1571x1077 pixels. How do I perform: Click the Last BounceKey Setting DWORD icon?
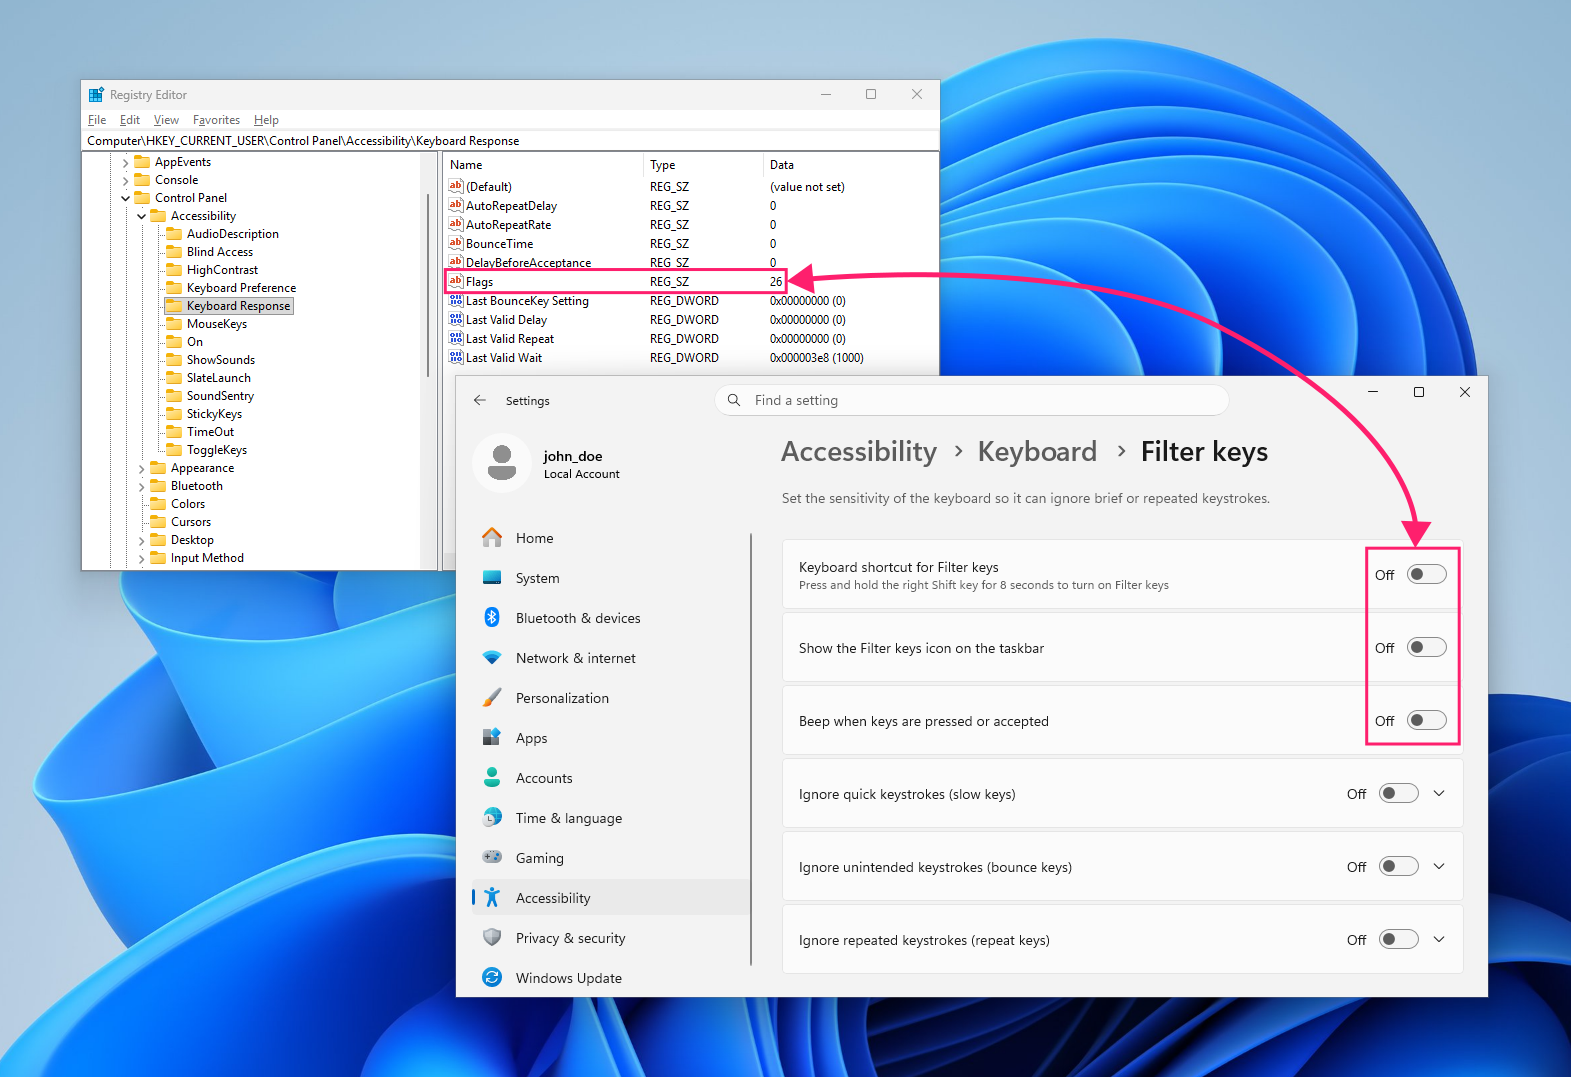coord(456,300)
